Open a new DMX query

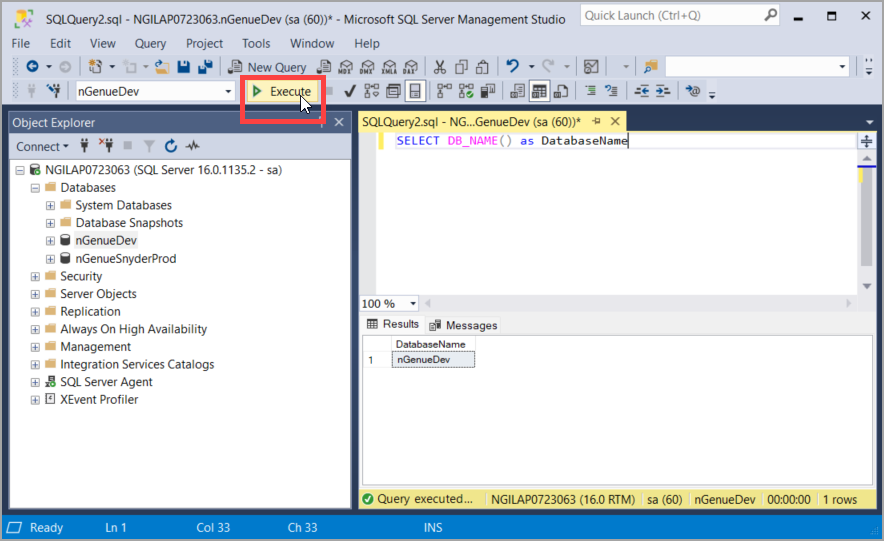click(368, 67)
